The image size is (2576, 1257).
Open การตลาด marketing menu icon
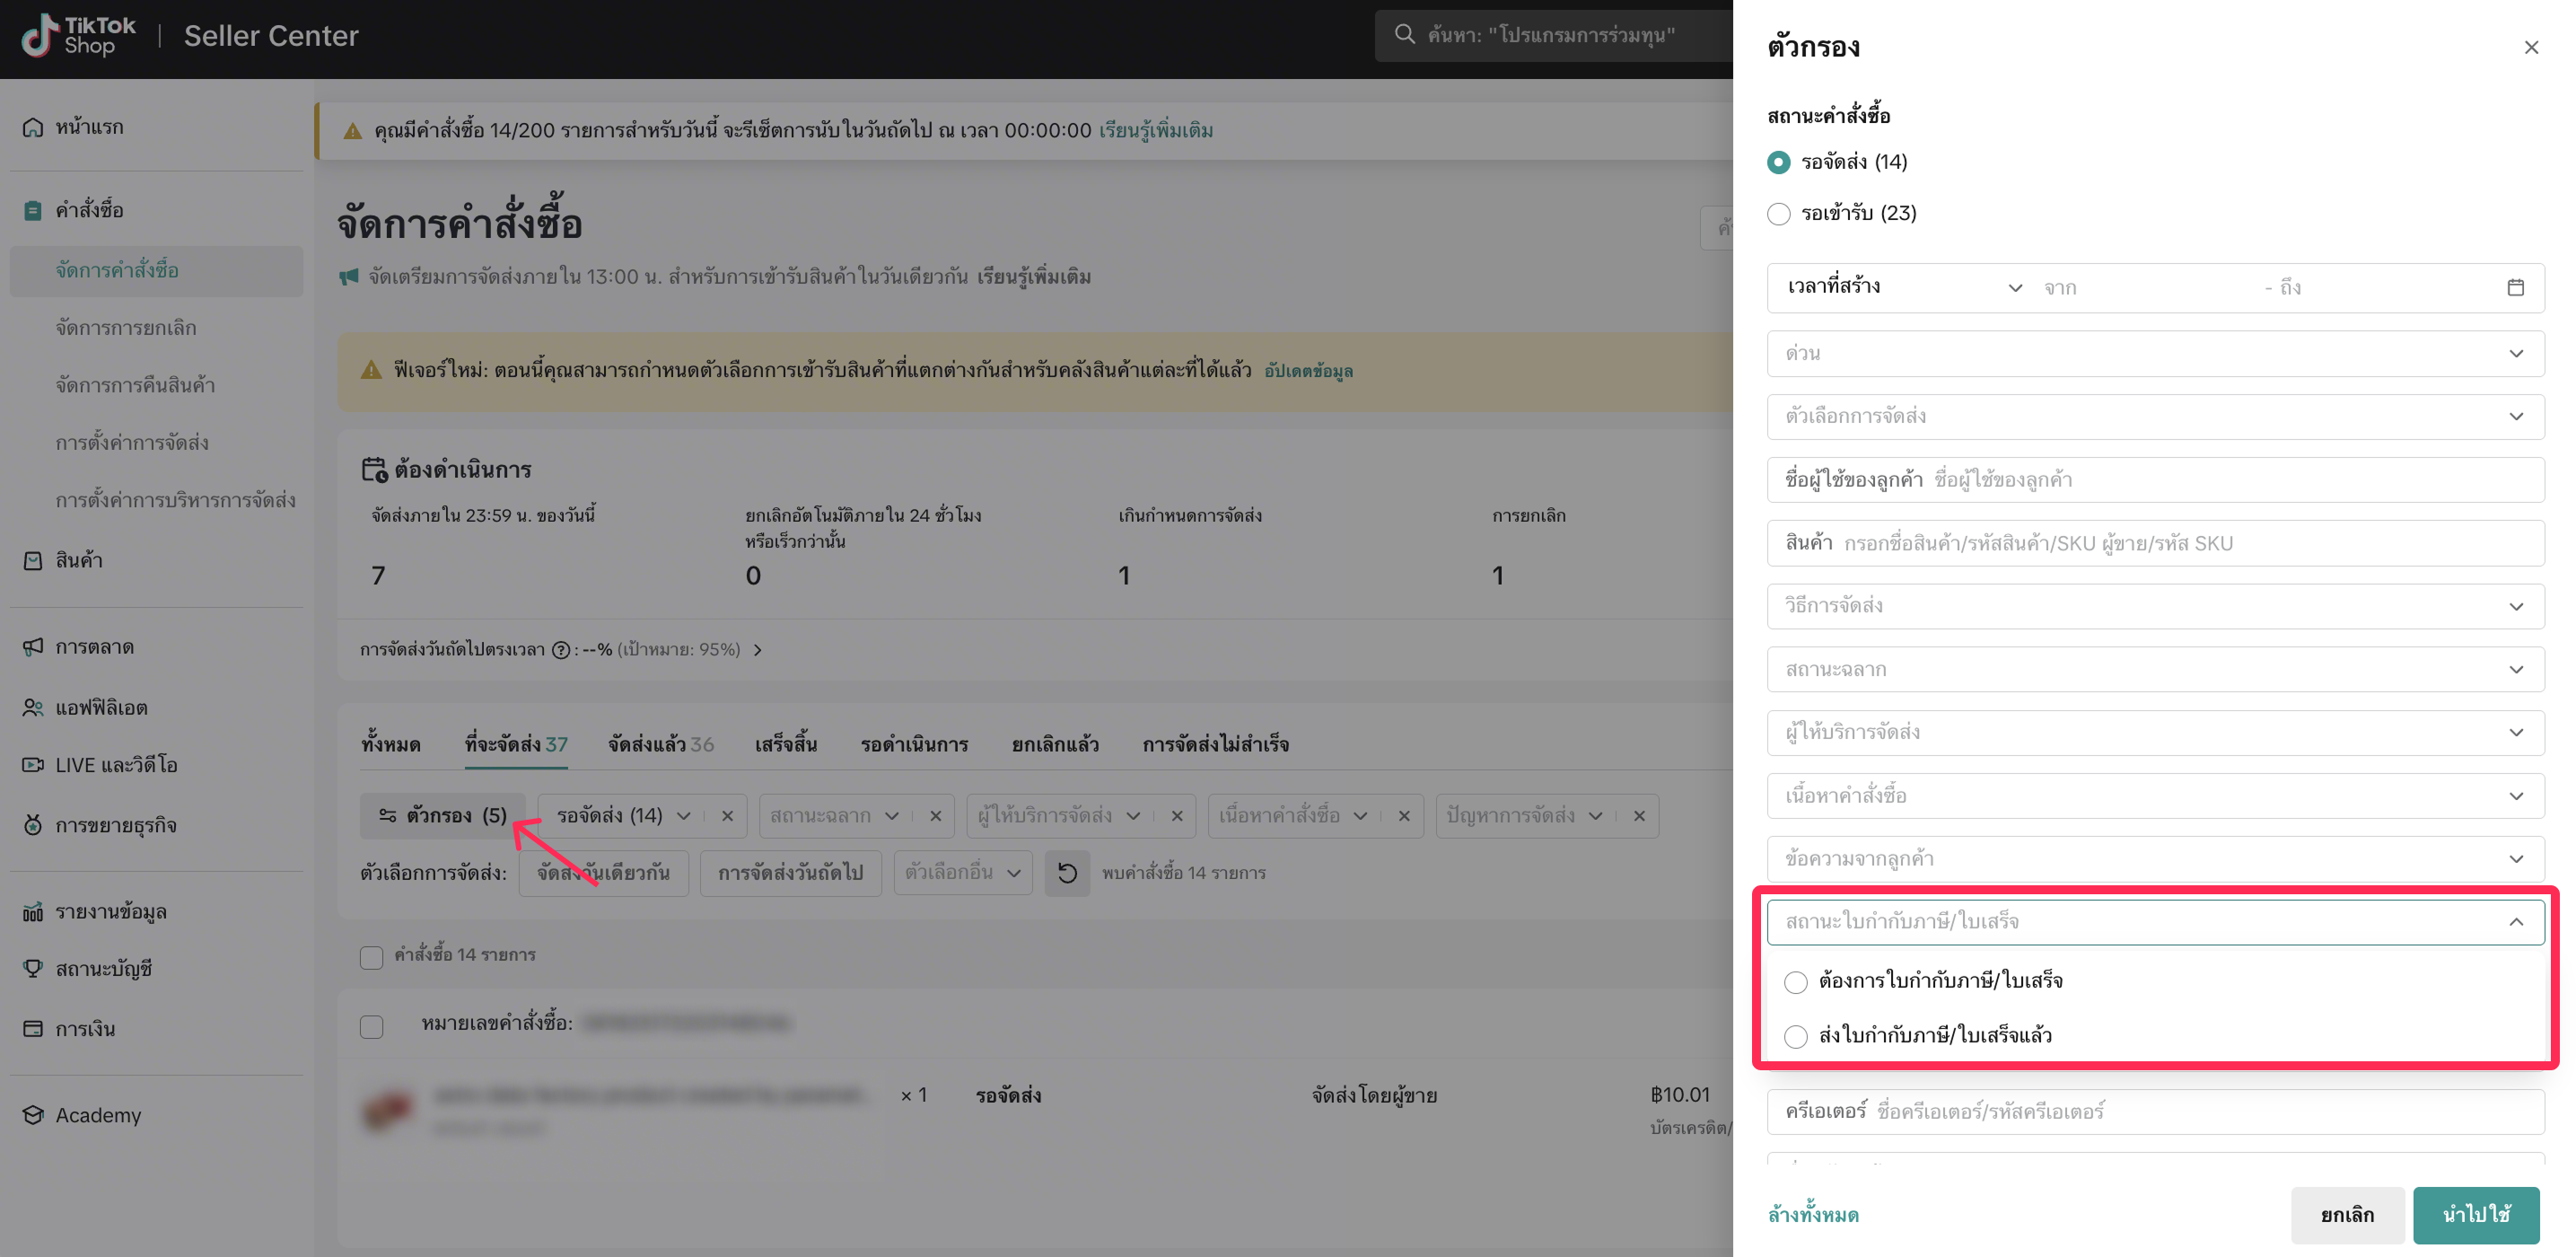(33, 647)
